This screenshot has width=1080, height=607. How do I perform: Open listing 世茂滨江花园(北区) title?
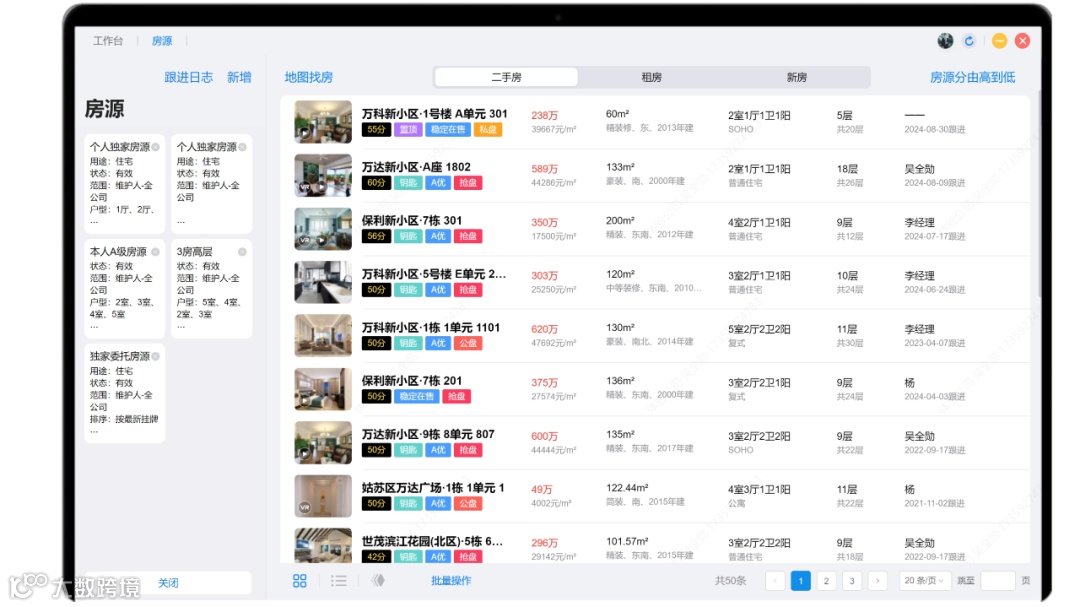click(433, 541)
